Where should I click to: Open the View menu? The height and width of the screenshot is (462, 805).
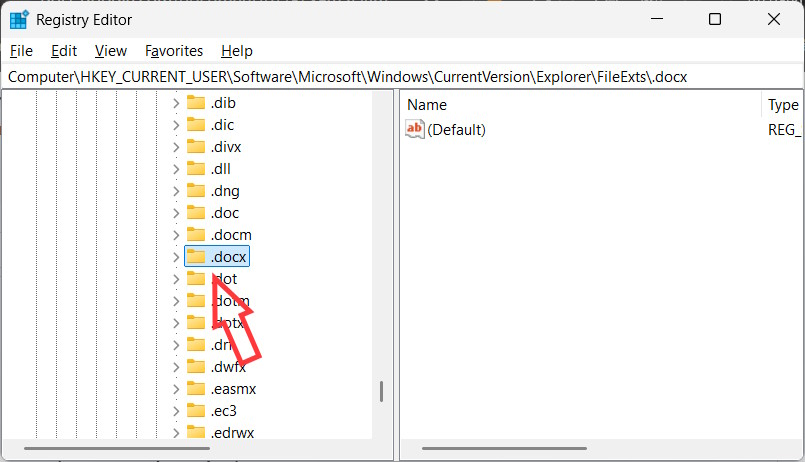pos(111,51)
